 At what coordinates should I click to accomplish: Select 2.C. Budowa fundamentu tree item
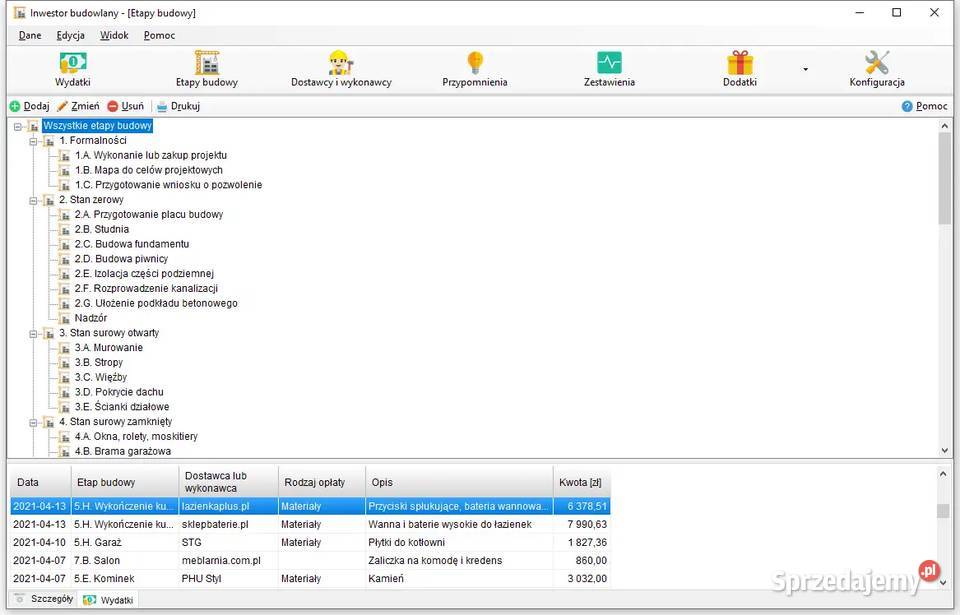tap(131, 244)
